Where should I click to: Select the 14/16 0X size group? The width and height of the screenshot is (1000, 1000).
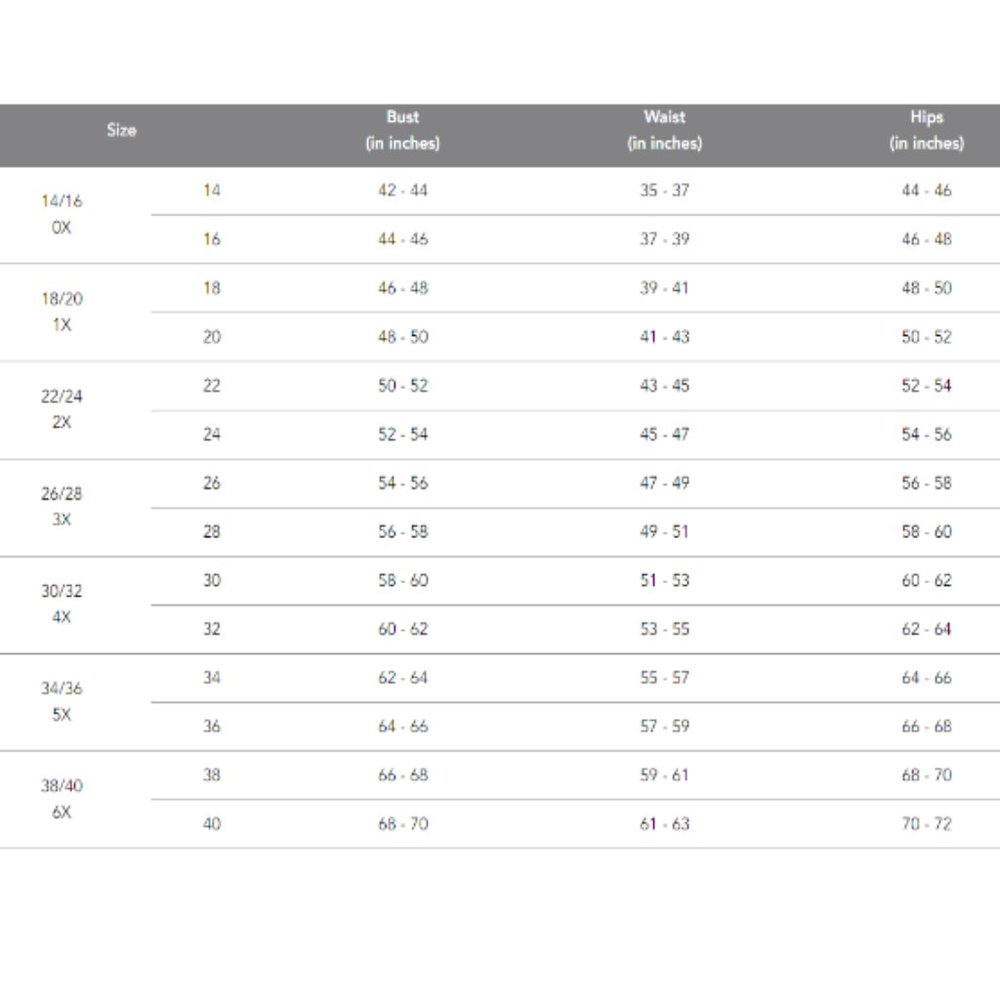coord(62,214)
